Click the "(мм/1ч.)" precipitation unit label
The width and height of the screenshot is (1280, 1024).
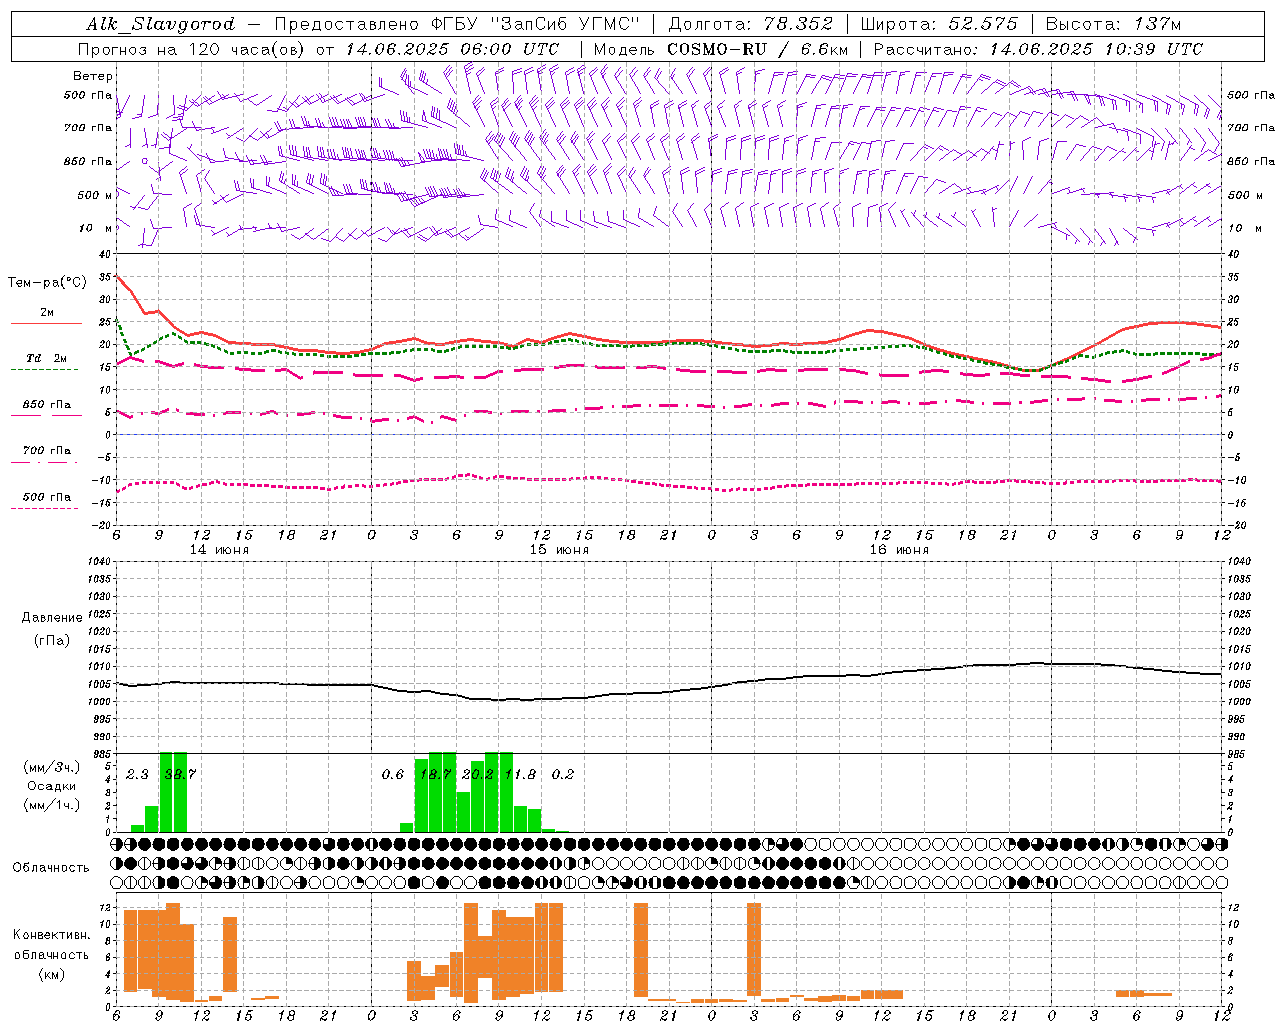(x=52, y=805)
